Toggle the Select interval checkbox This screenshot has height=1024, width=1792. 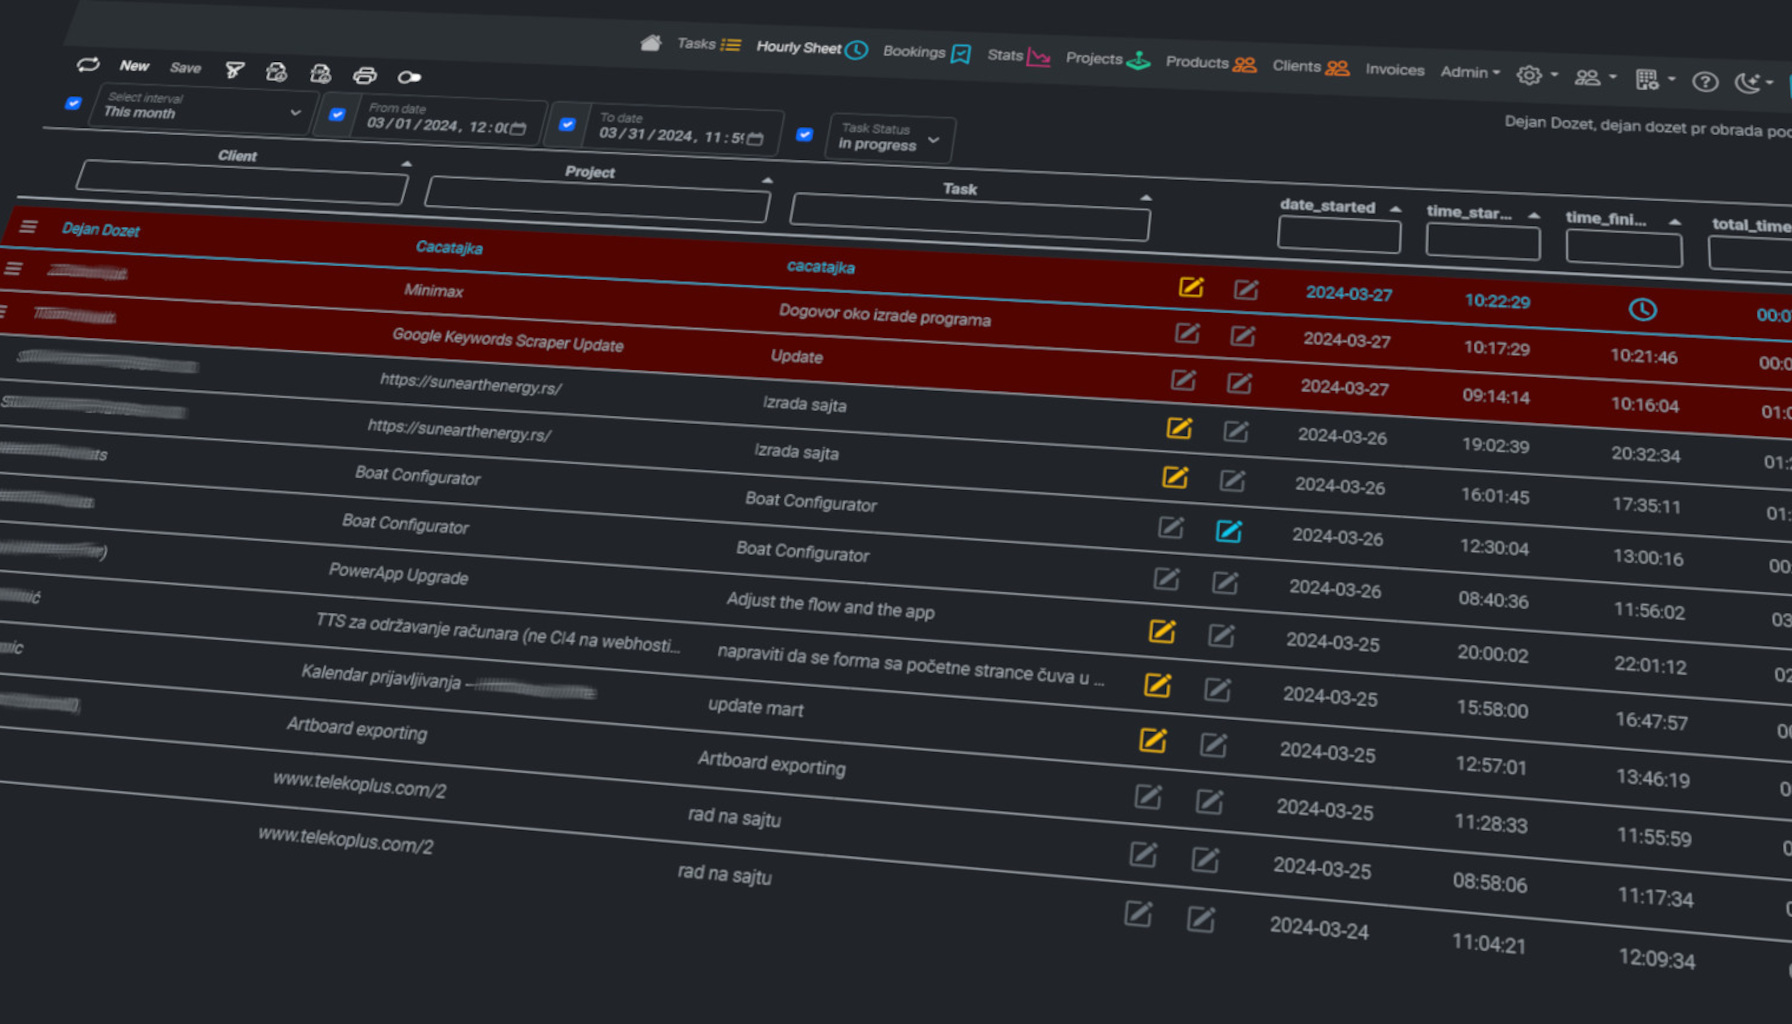click(x=73, y=103)
